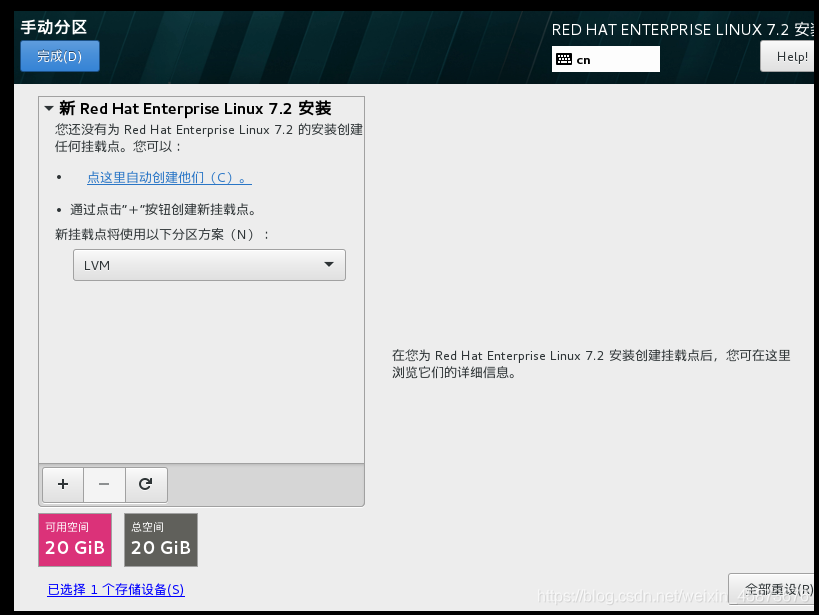Viewport: 819px width, 615px height.
Task: Click the RED HAT ENTERPRISE LINUX 7.2 heading
Action: (682, 30)
